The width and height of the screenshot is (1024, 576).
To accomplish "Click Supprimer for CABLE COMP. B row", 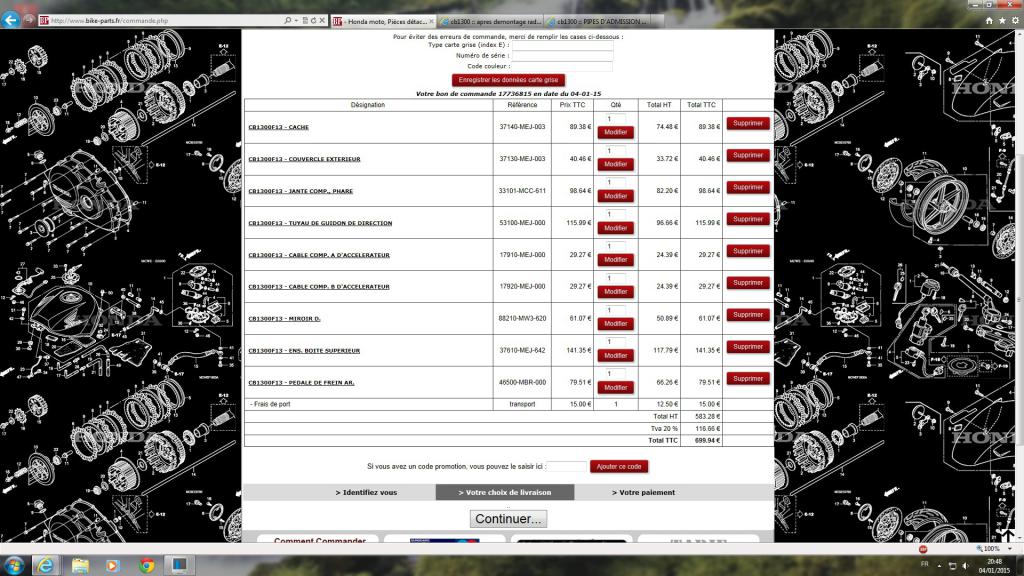I will (x=748, y=283).
